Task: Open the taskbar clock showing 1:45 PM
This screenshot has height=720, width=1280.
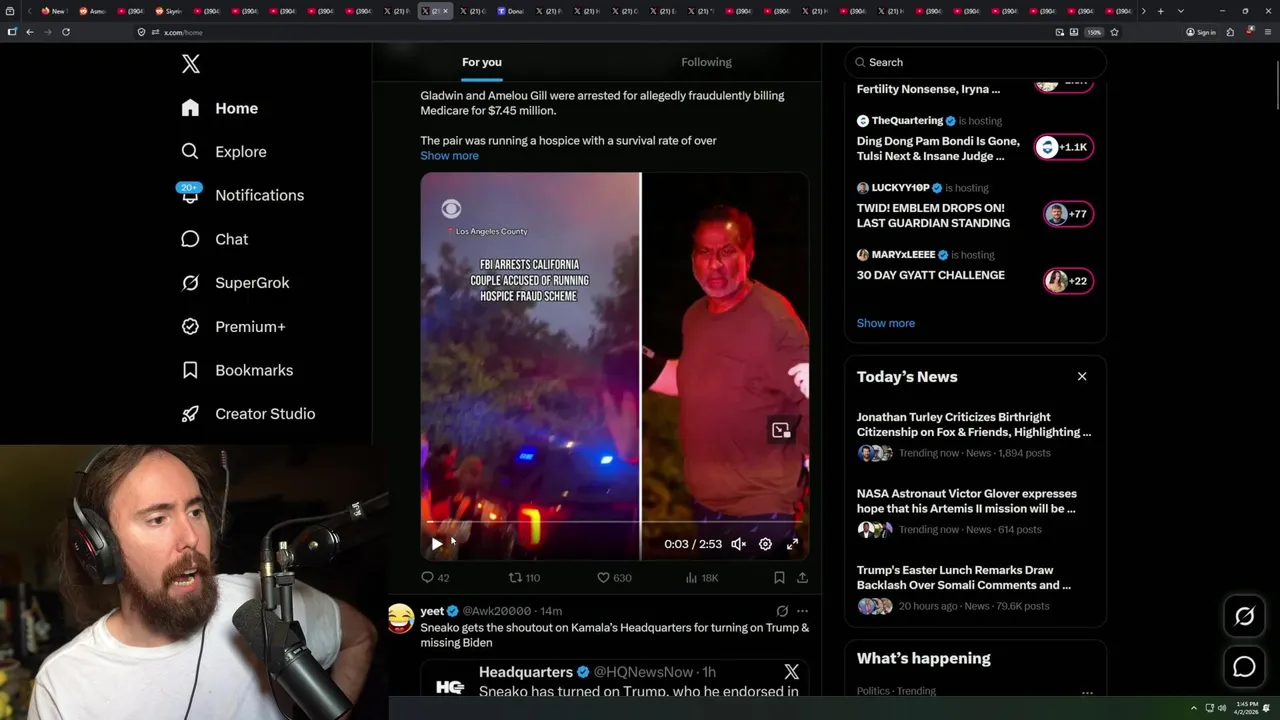Action: [x=1247, y=708]
